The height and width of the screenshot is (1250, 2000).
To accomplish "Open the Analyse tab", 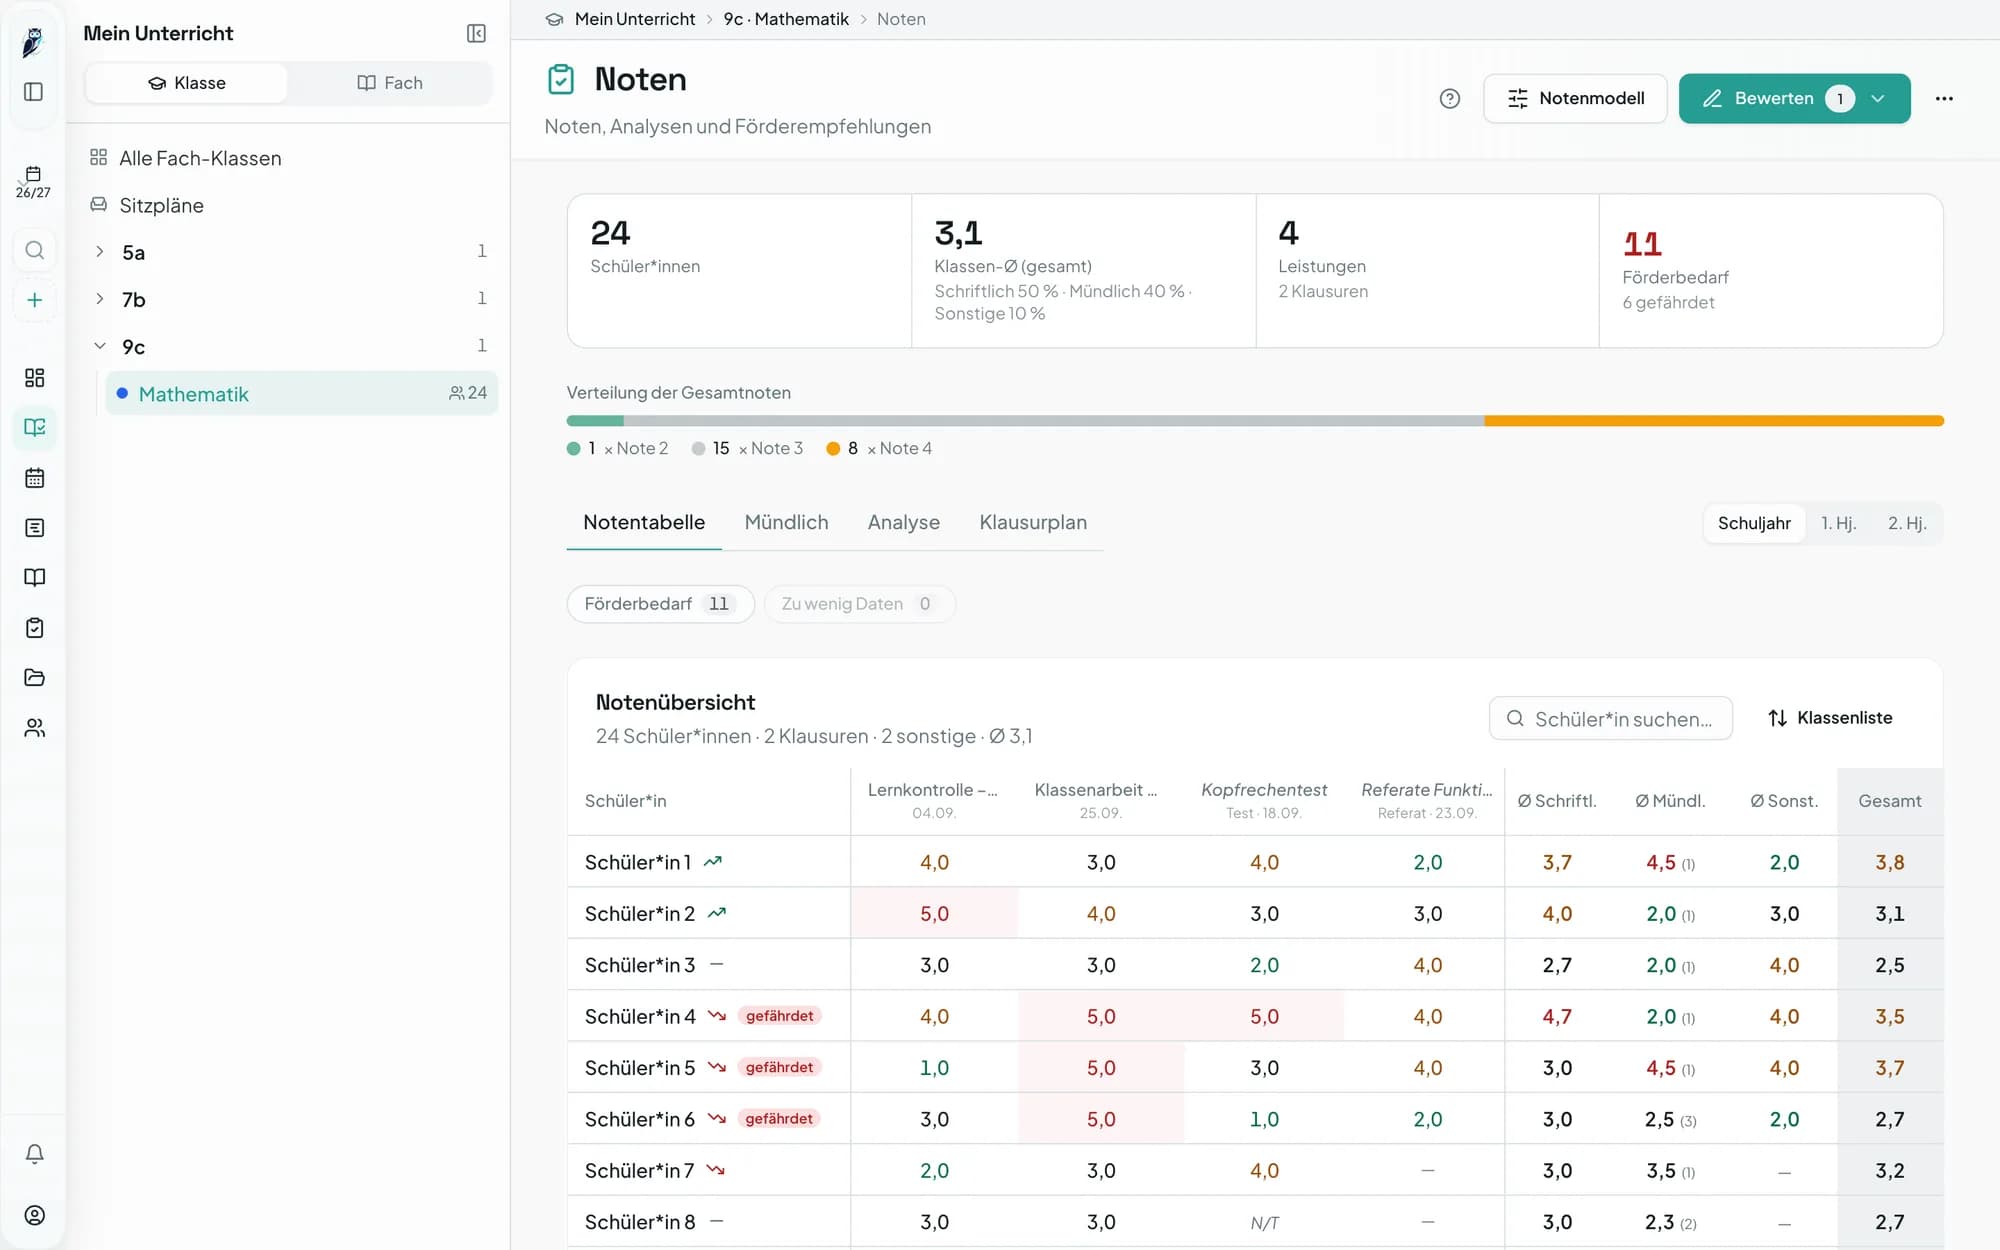I will click(x=903, y=522).
